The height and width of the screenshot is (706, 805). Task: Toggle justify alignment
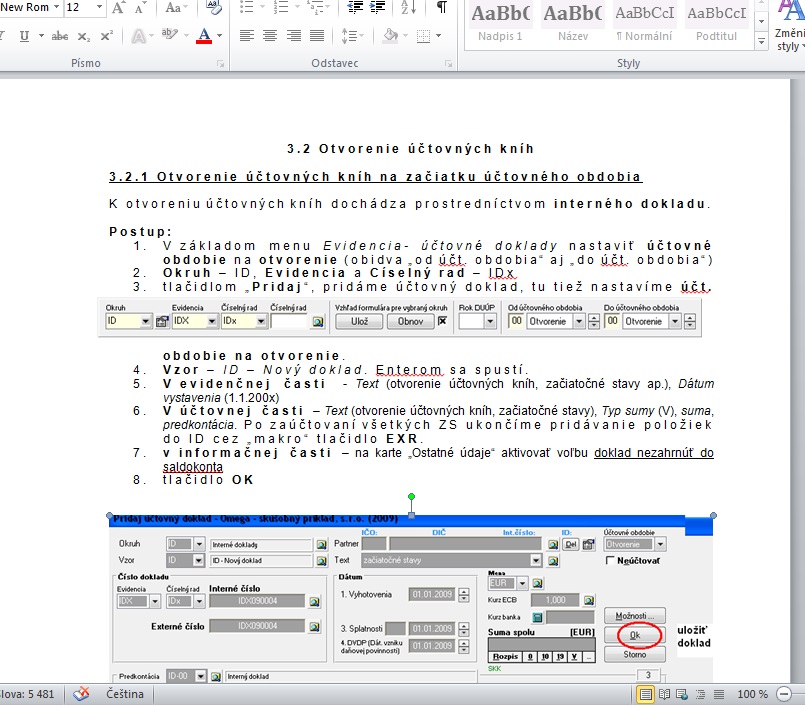tap(317, 36)
